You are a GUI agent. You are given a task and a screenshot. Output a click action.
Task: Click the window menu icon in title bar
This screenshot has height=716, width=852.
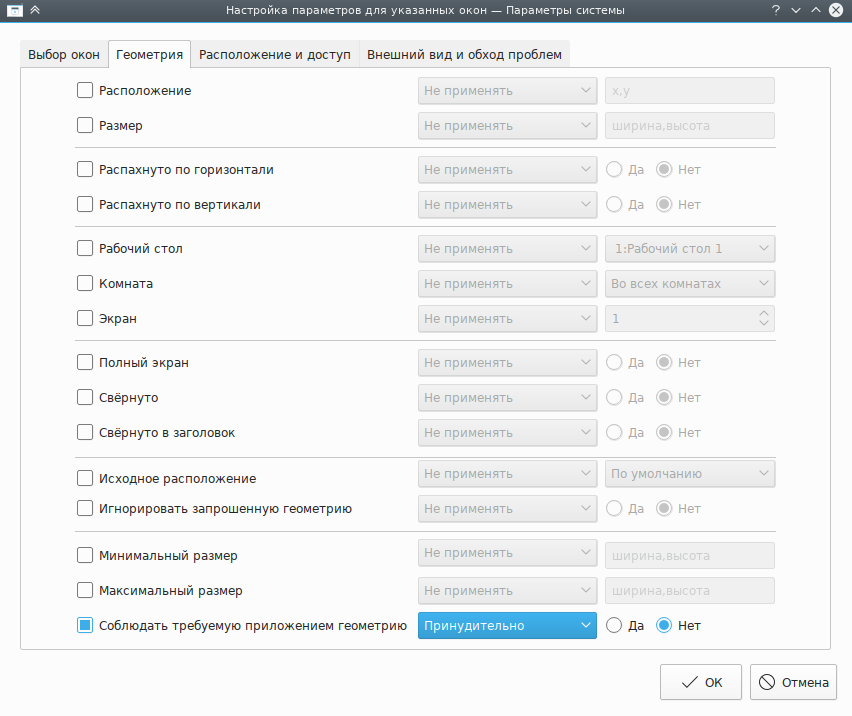point(15,10)
